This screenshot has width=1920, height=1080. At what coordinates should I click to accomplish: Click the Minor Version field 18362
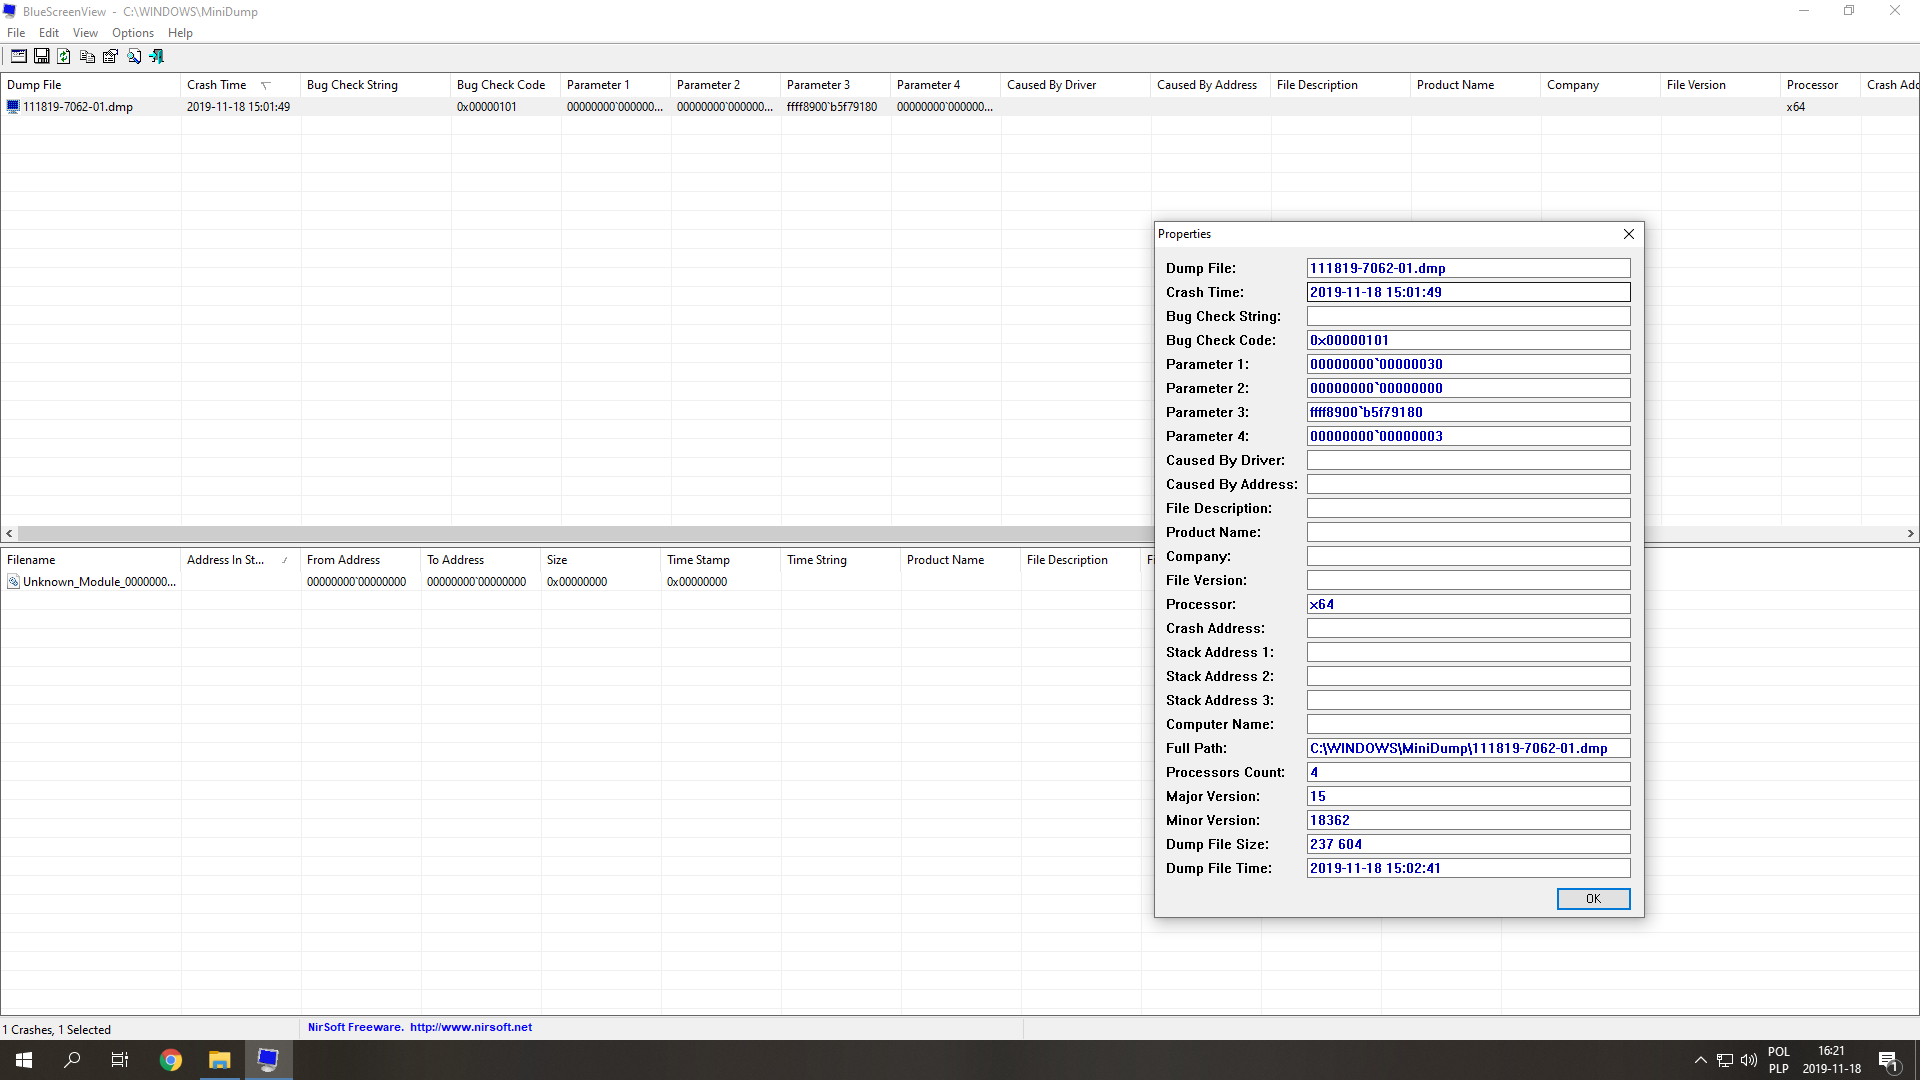click(1468, 820)
